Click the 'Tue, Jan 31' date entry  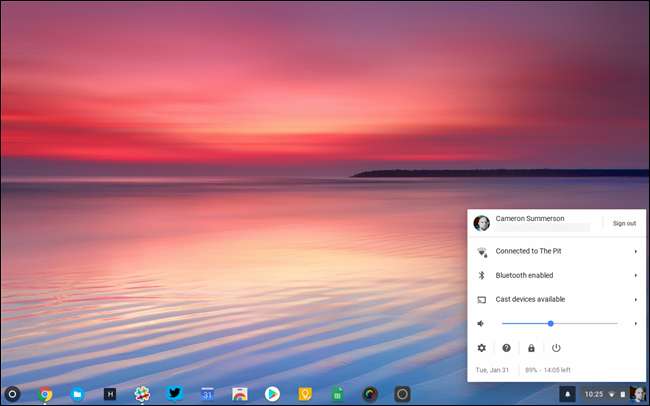click(x=490, y=369)
